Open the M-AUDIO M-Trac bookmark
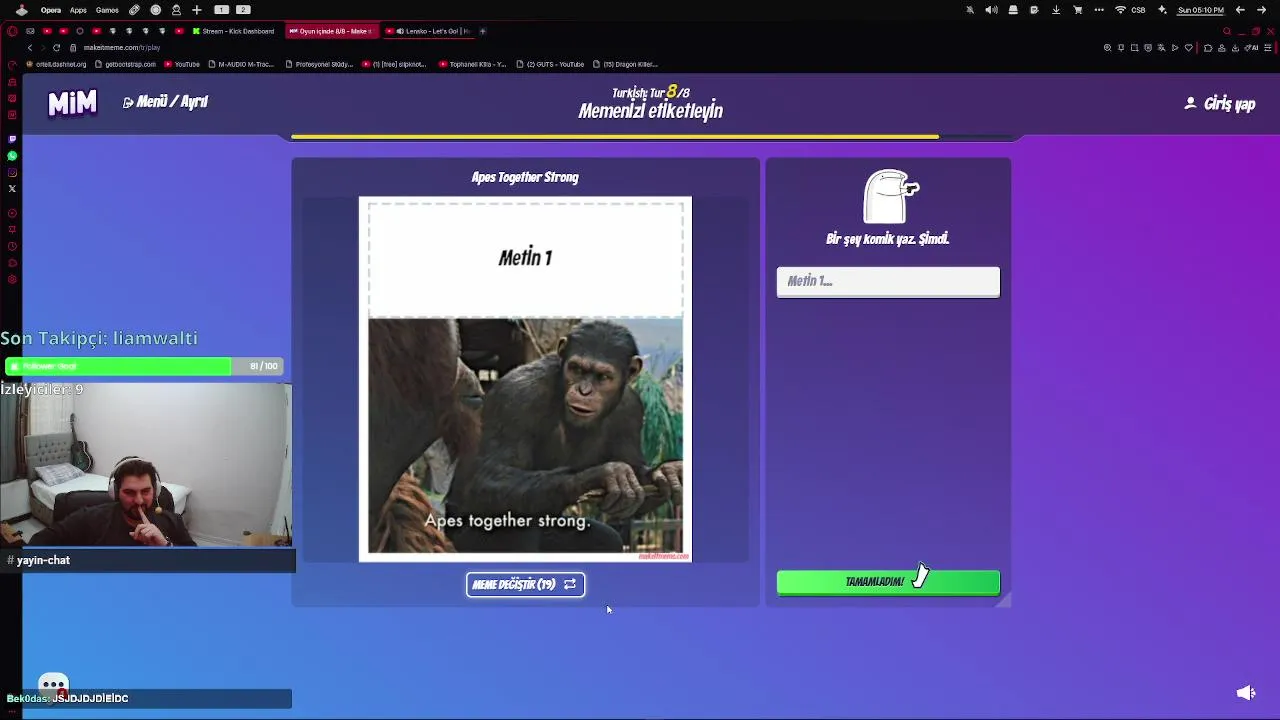 pos(240,64)
